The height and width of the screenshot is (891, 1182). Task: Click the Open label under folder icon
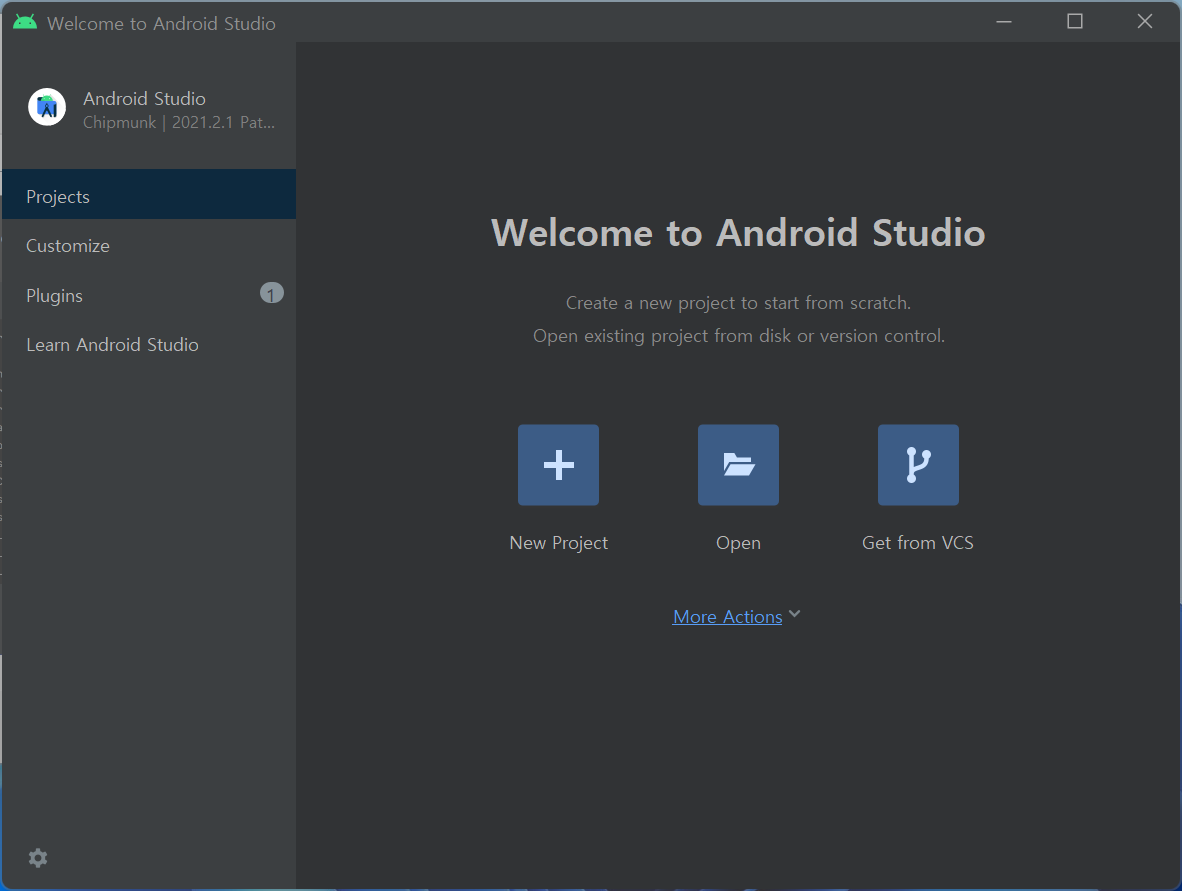(738, 543)
